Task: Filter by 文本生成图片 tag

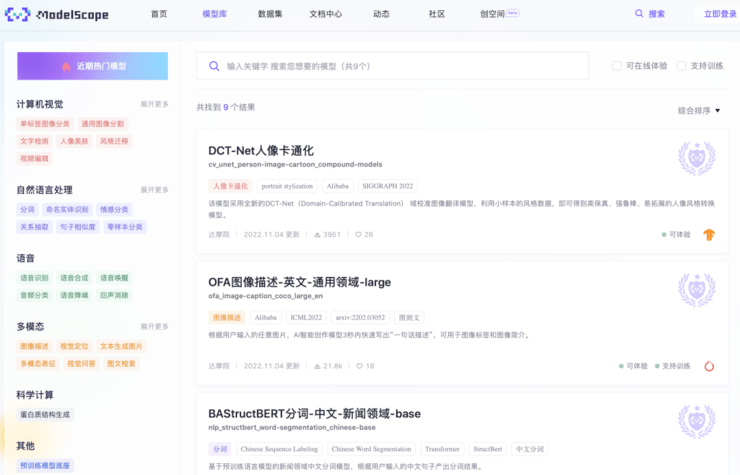Action: point(121,347)
